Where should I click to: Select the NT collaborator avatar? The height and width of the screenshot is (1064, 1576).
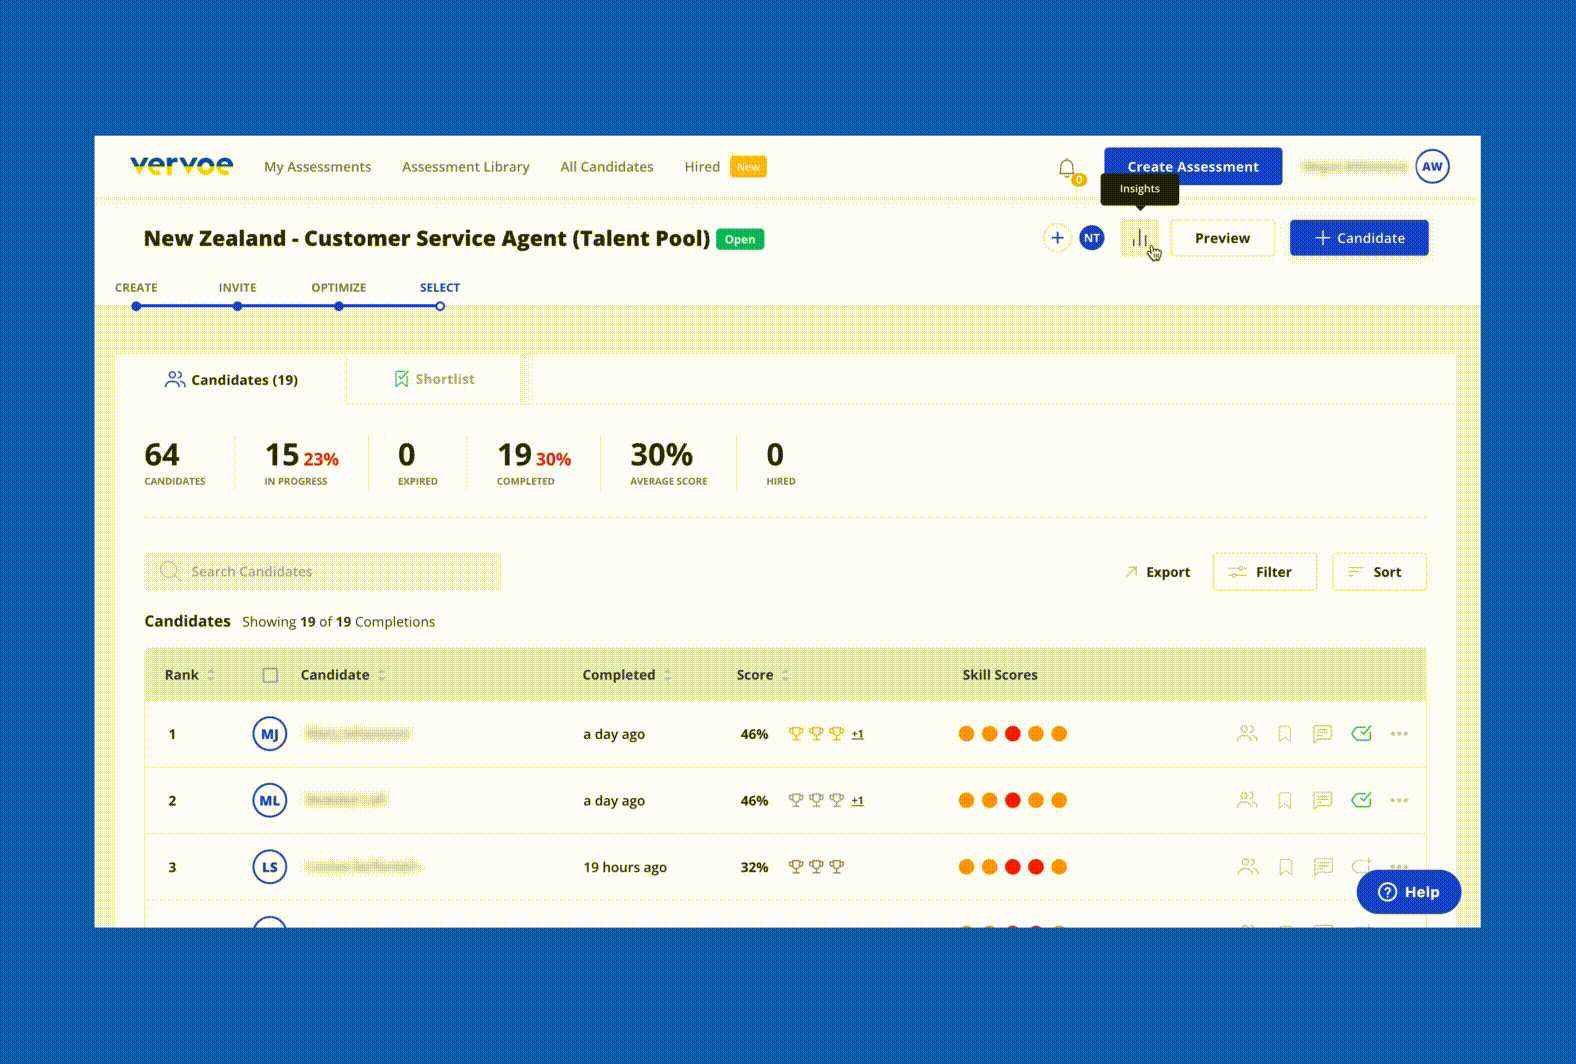click(x=1092, y=238)
